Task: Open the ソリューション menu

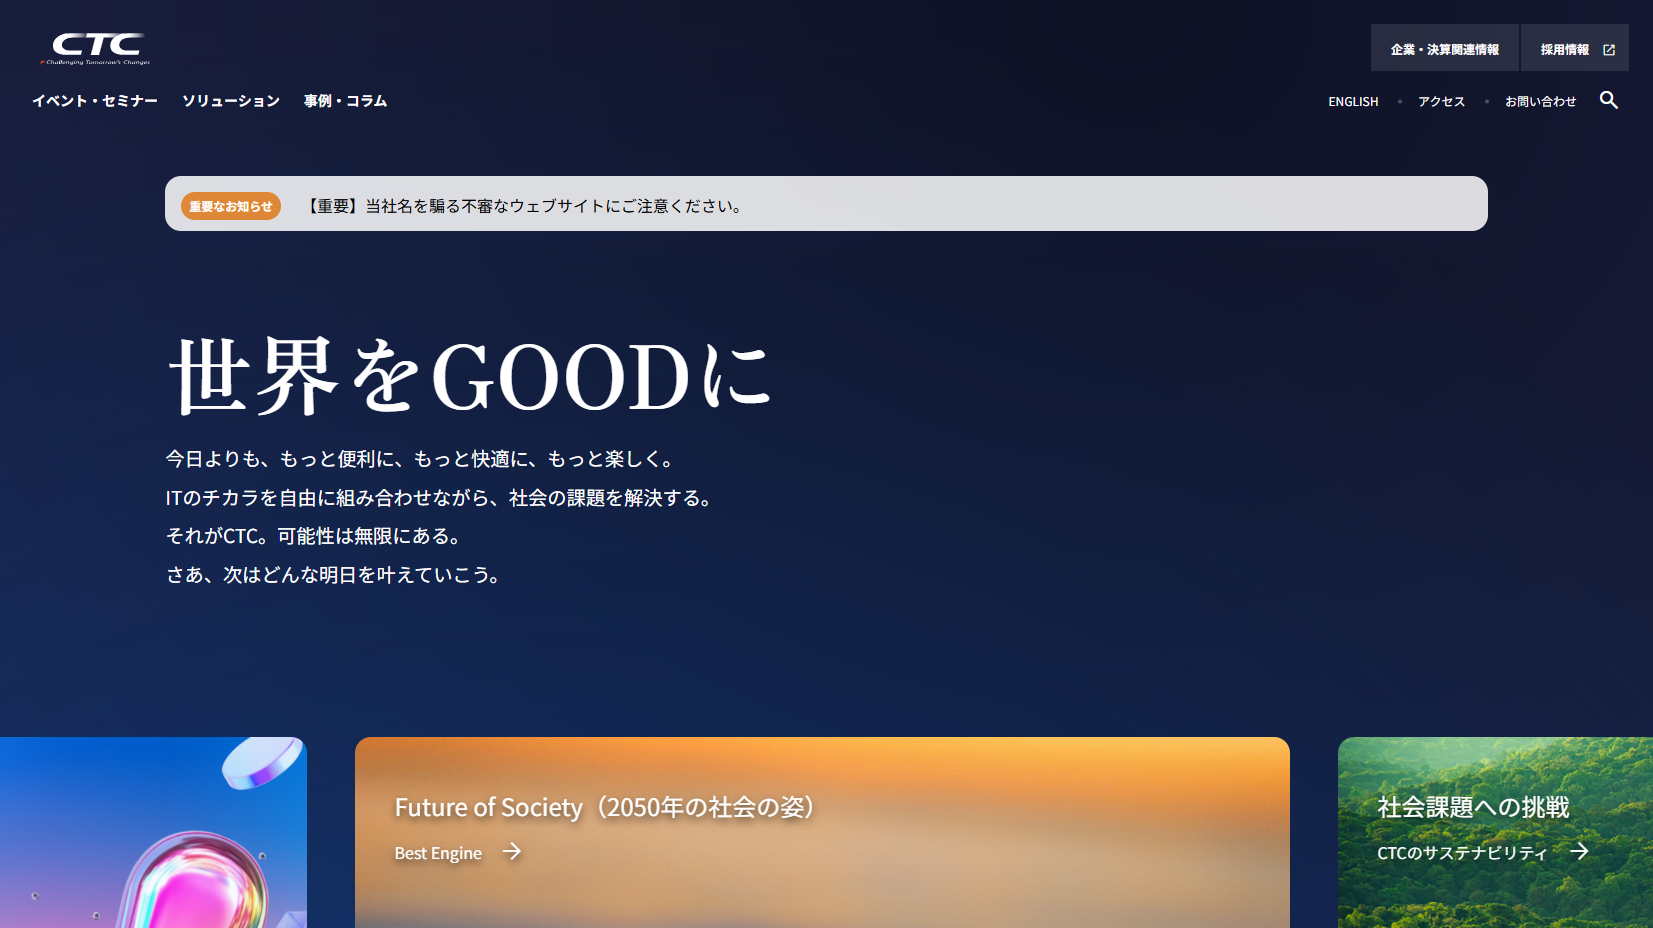Action: coord(231,101)
